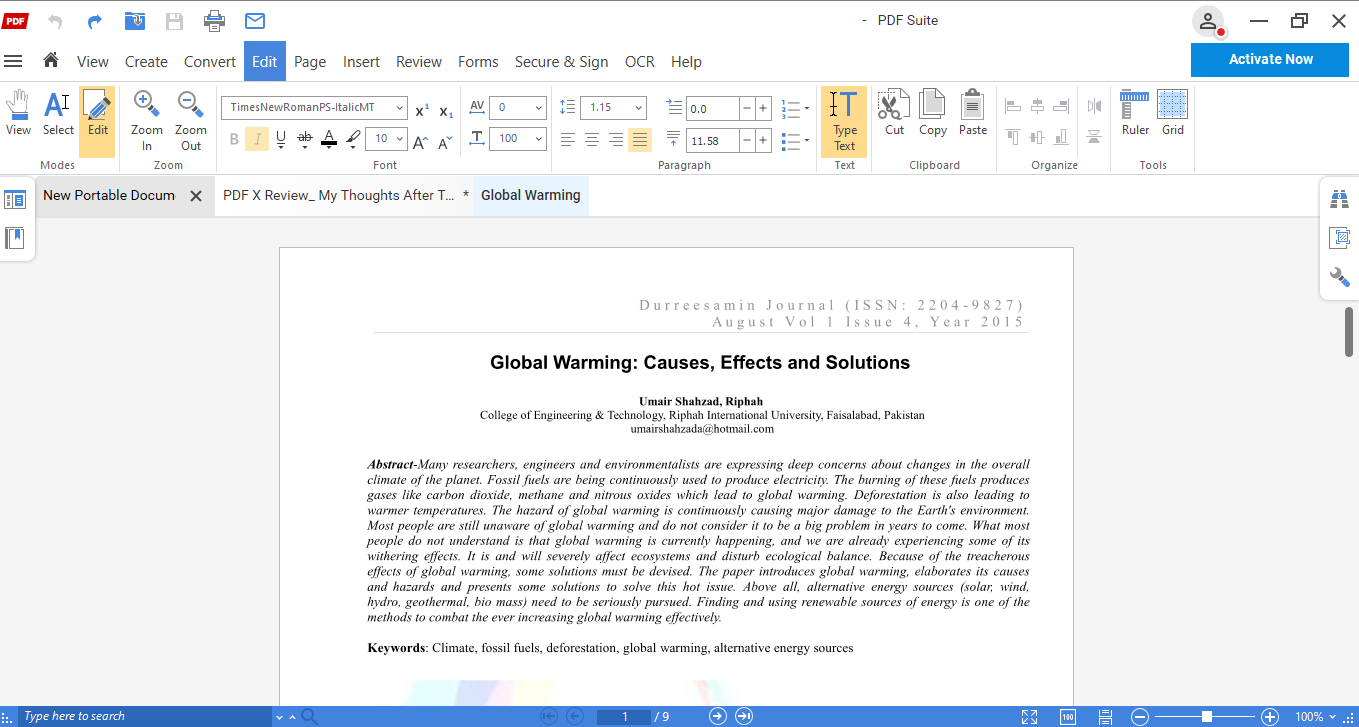Toggle italic formatting

pos(257,138)
